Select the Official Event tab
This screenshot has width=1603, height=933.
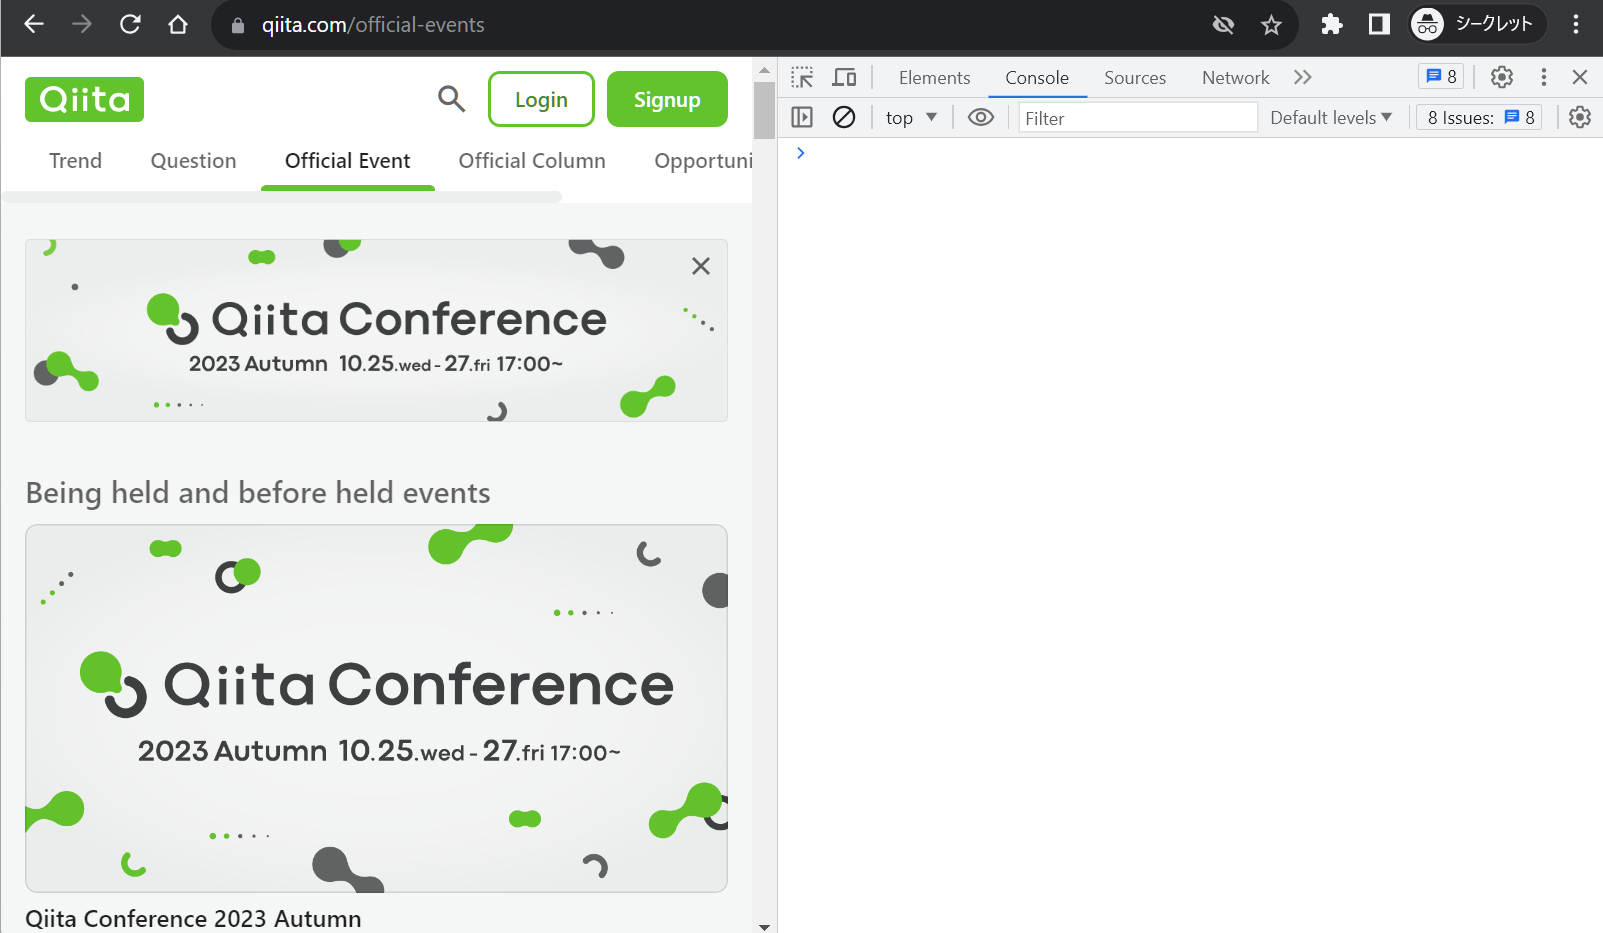(348, 161)
